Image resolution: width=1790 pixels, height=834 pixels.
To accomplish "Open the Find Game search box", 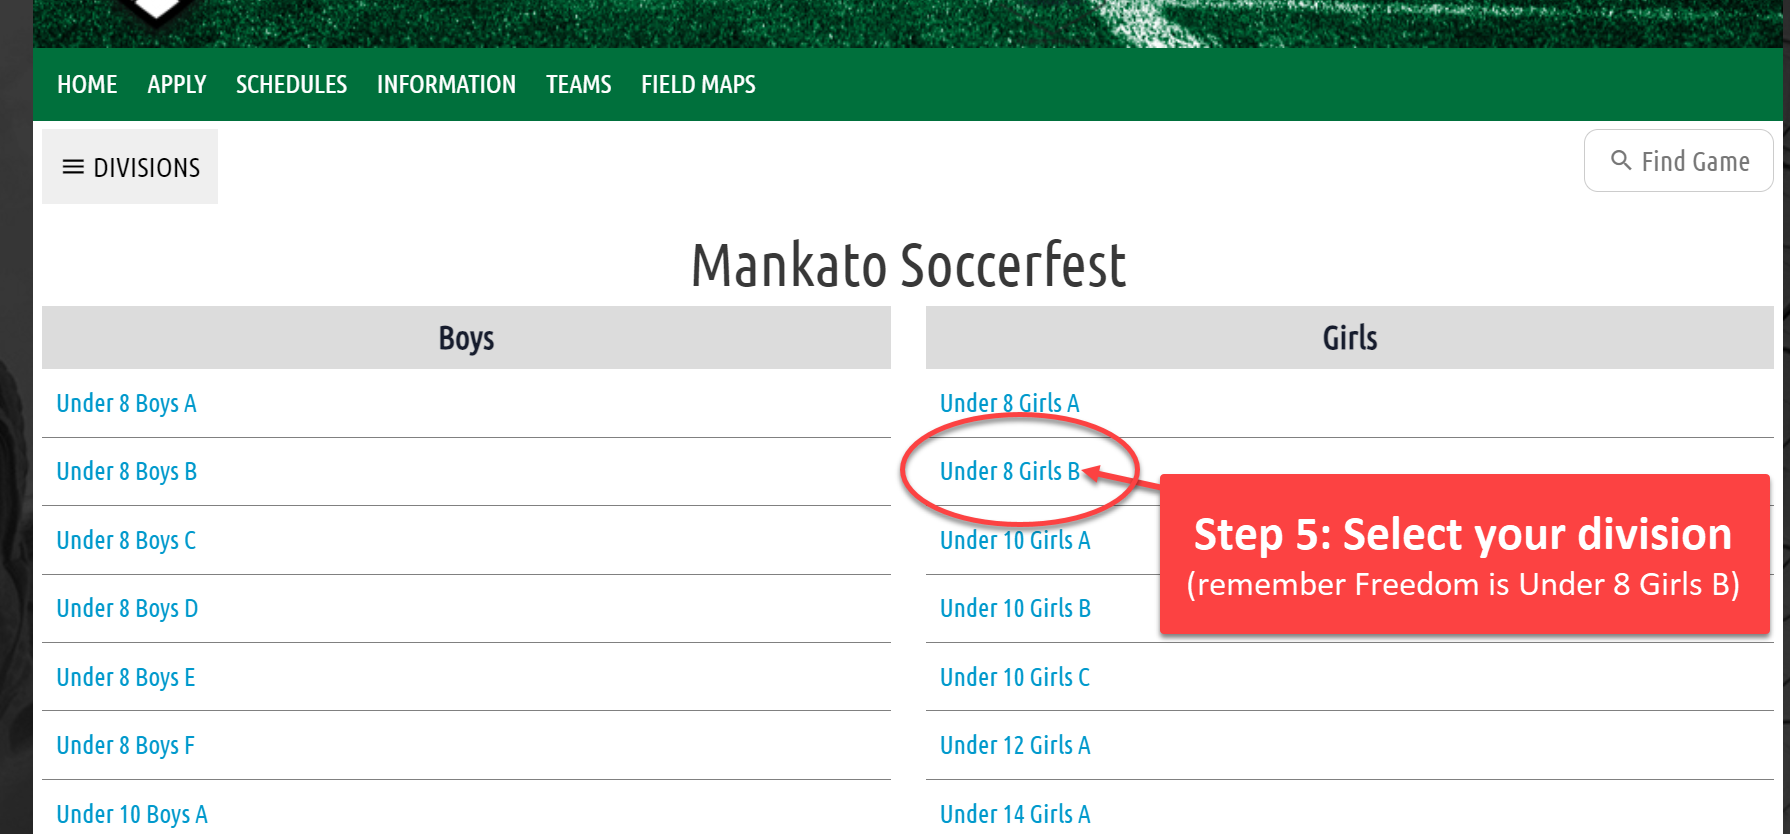I will click(x=1679, y=160).
